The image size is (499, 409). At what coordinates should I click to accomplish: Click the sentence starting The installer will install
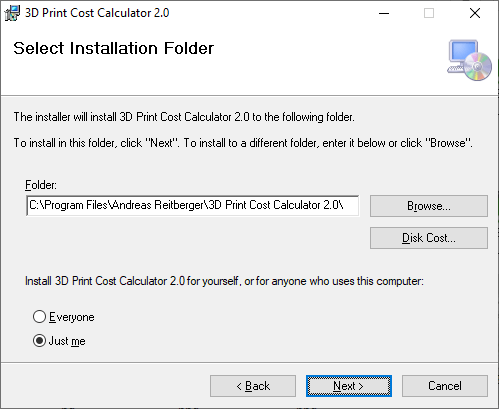tap(184, 117)
